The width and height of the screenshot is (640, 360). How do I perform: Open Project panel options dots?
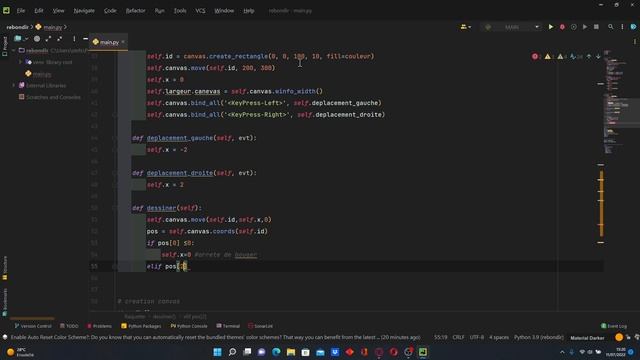[x=74, y=39]
